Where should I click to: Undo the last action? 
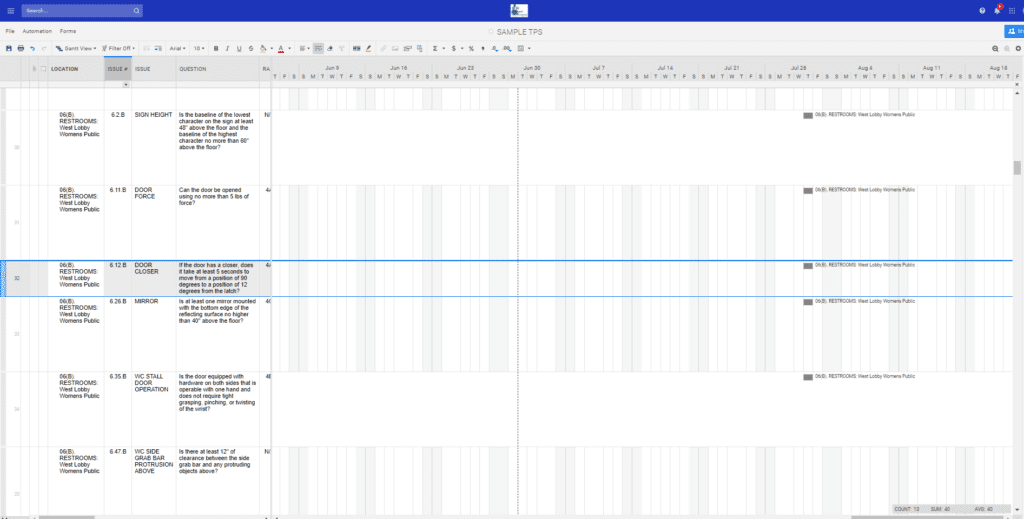(x=32, y=48)
